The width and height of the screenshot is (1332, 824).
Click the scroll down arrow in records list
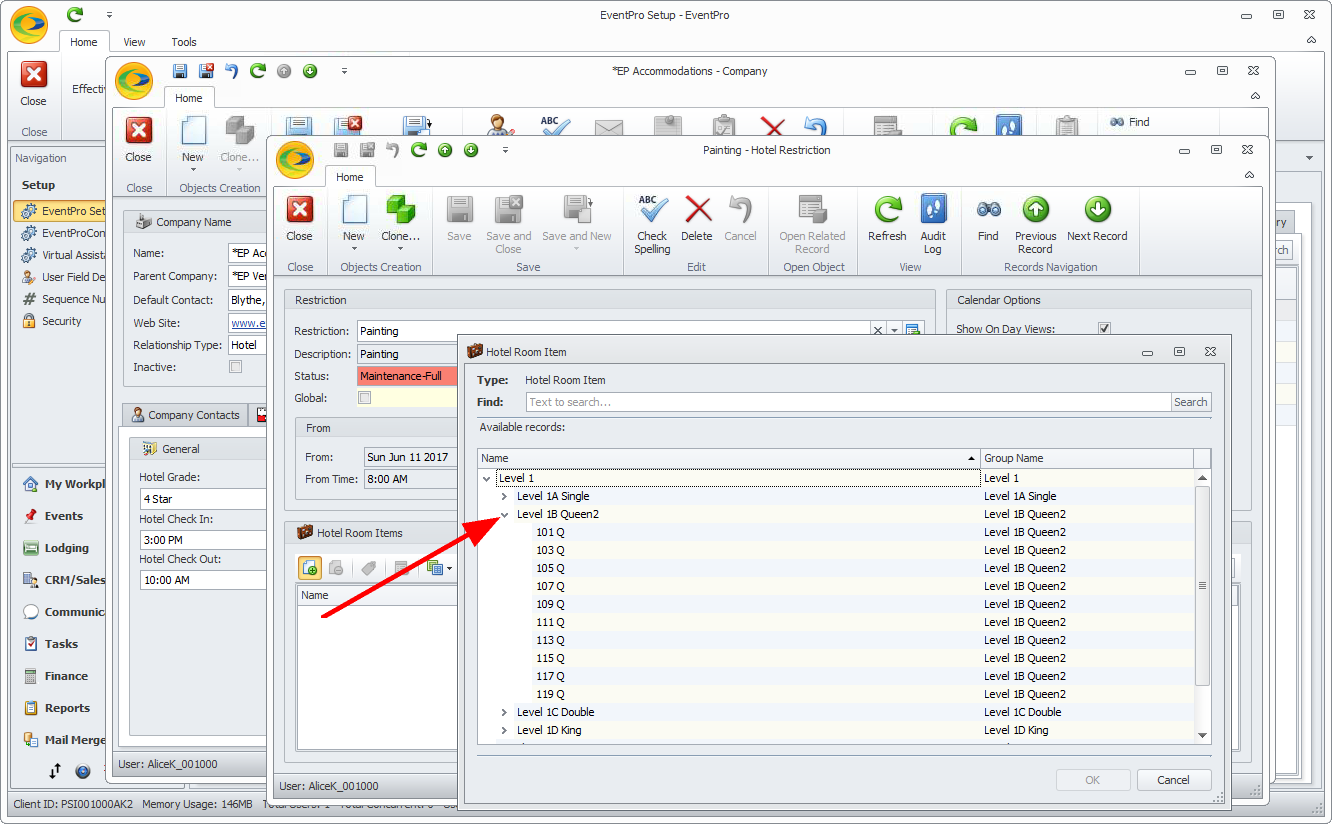(x=1202, y=735)
